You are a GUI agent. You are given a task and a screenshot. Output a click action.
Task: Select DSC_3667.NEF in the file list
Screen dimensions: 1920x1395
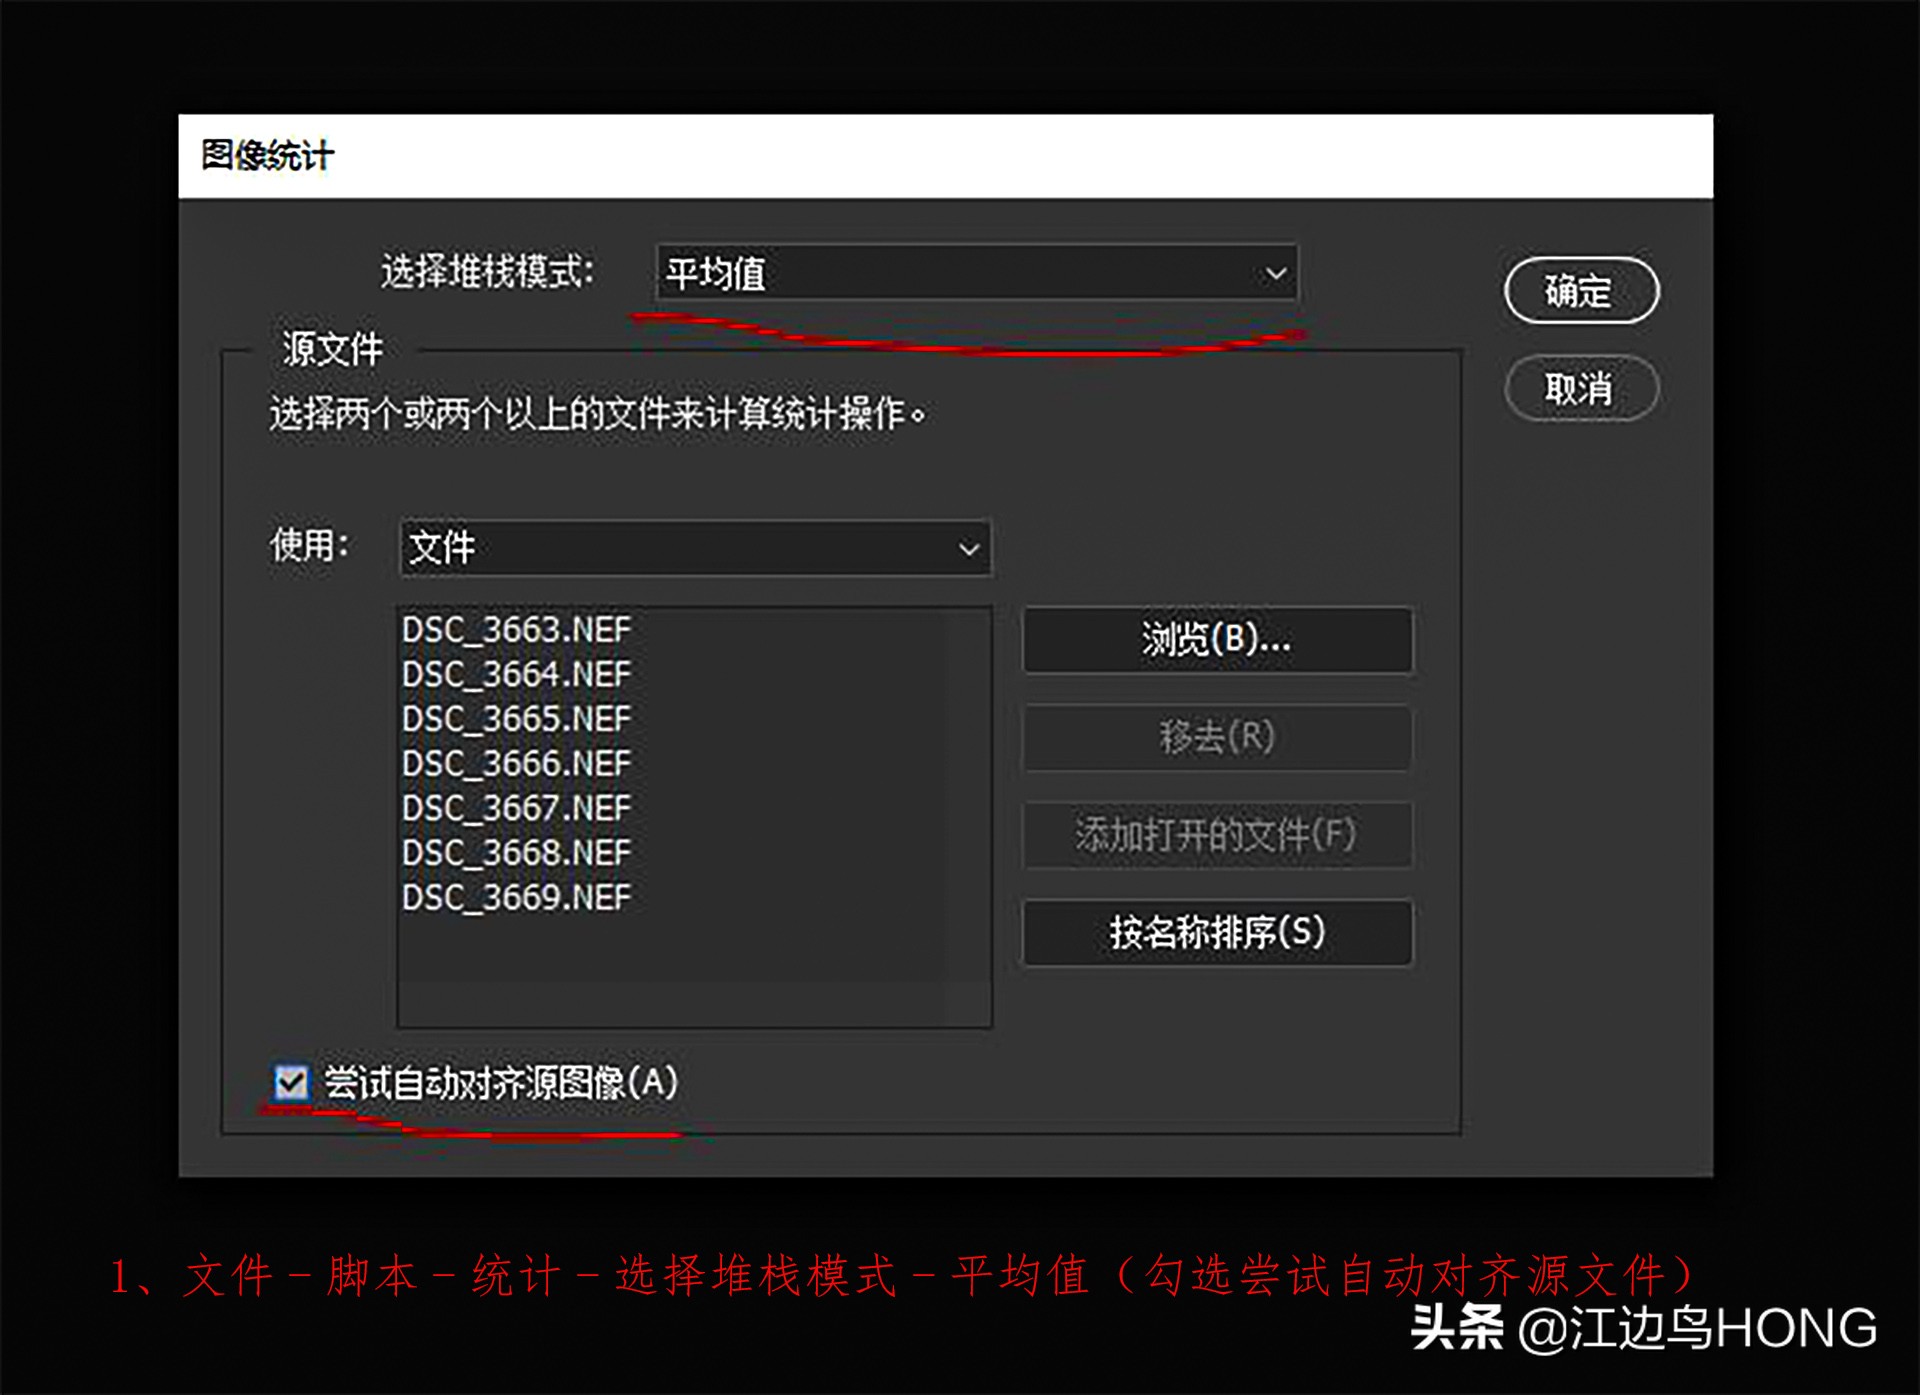pyautogui.click(x=515, y=807)
